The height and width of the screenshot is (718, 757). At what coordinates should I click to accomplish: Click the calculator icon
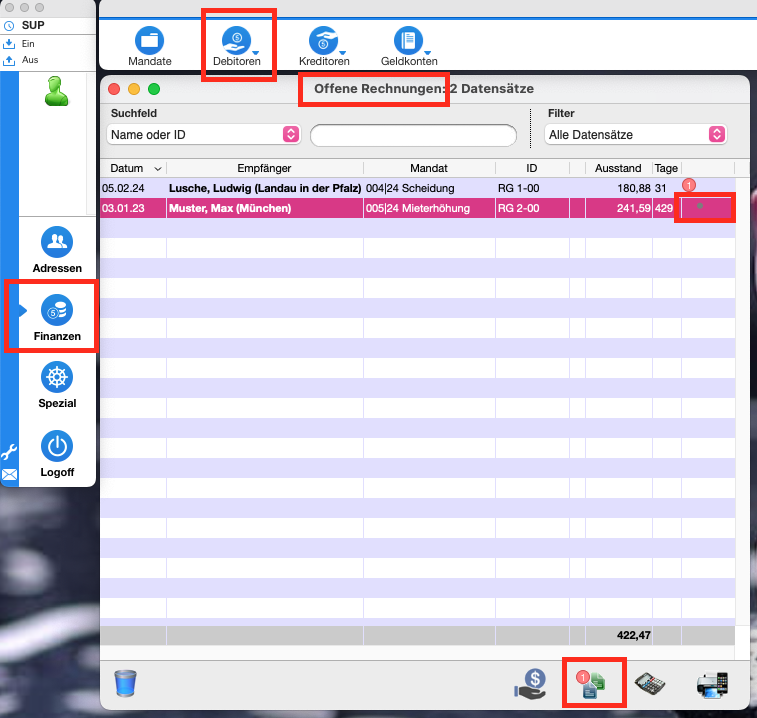coord(649,684)
